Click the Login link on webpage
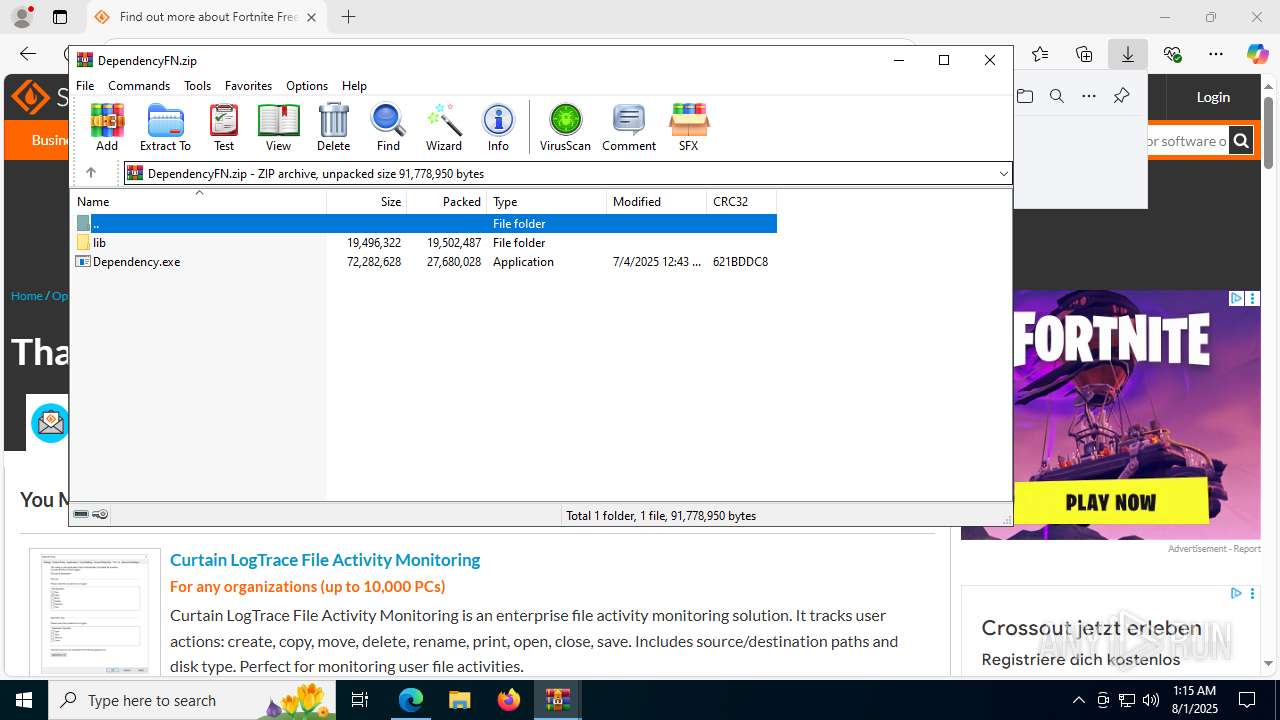The width and height of the screenshot is (1280, 720). 1213,97
